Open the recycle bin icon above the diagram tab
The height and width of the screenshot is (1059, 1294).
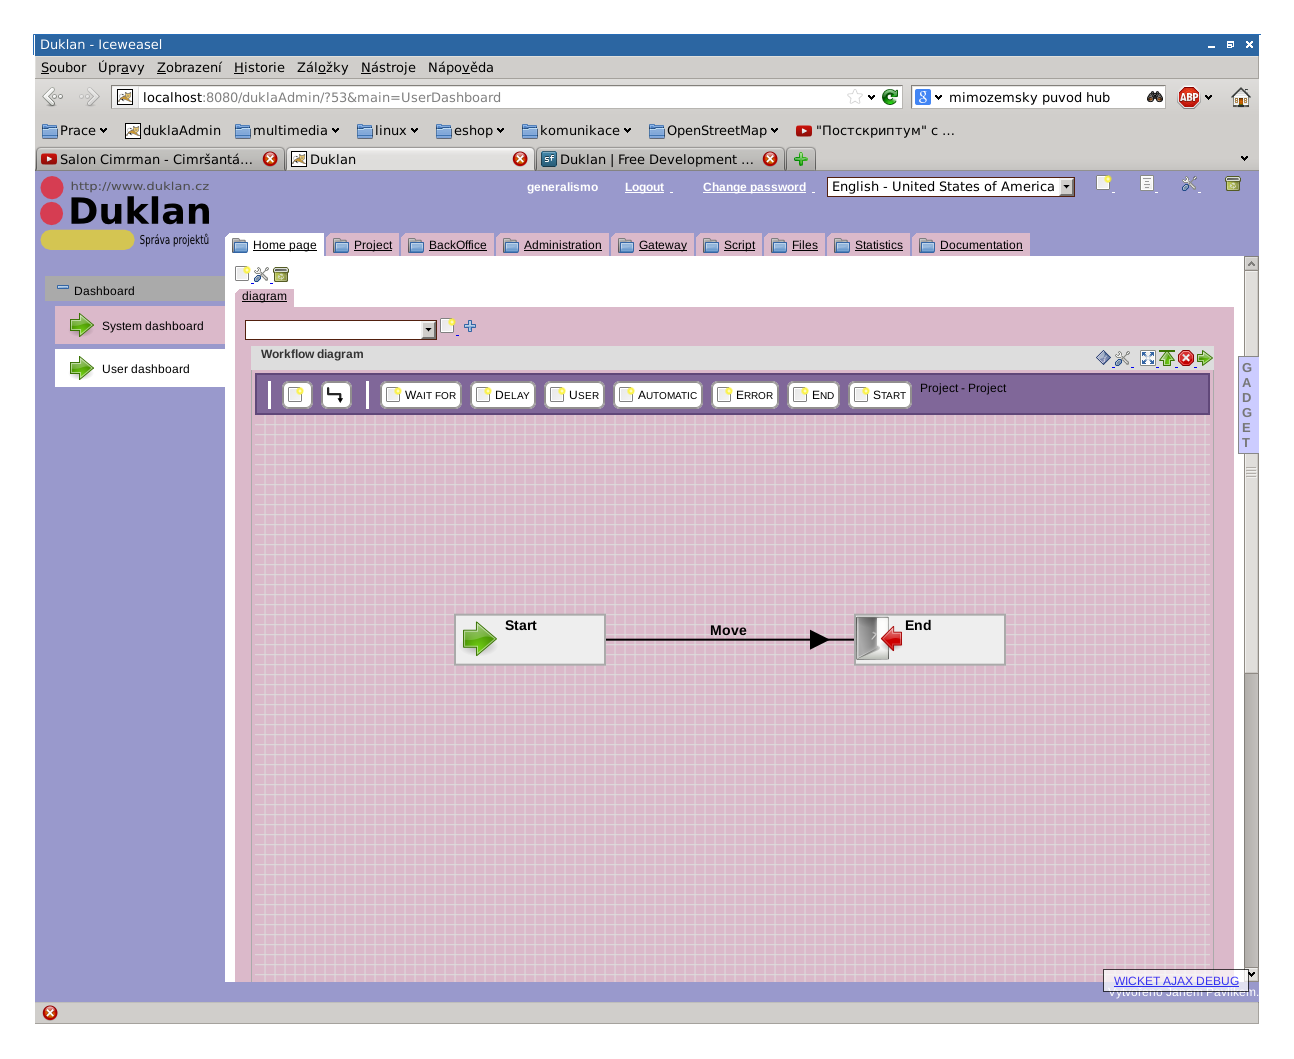(x=279, y=273)
